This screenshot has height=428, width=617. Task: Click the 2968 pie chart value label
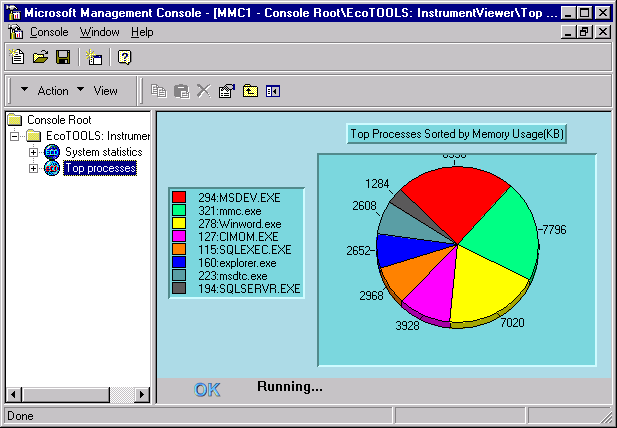[371, 295]
